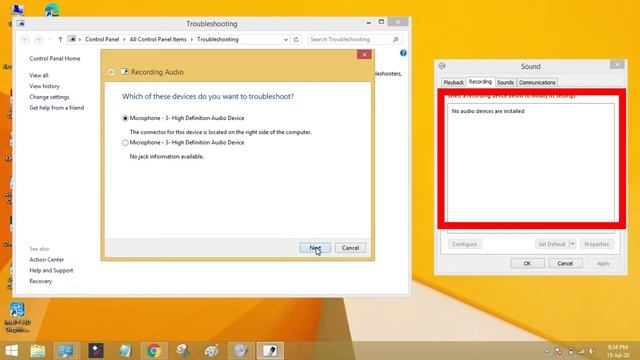Click the Sound dialog speaker title icon

coord(442,66)
